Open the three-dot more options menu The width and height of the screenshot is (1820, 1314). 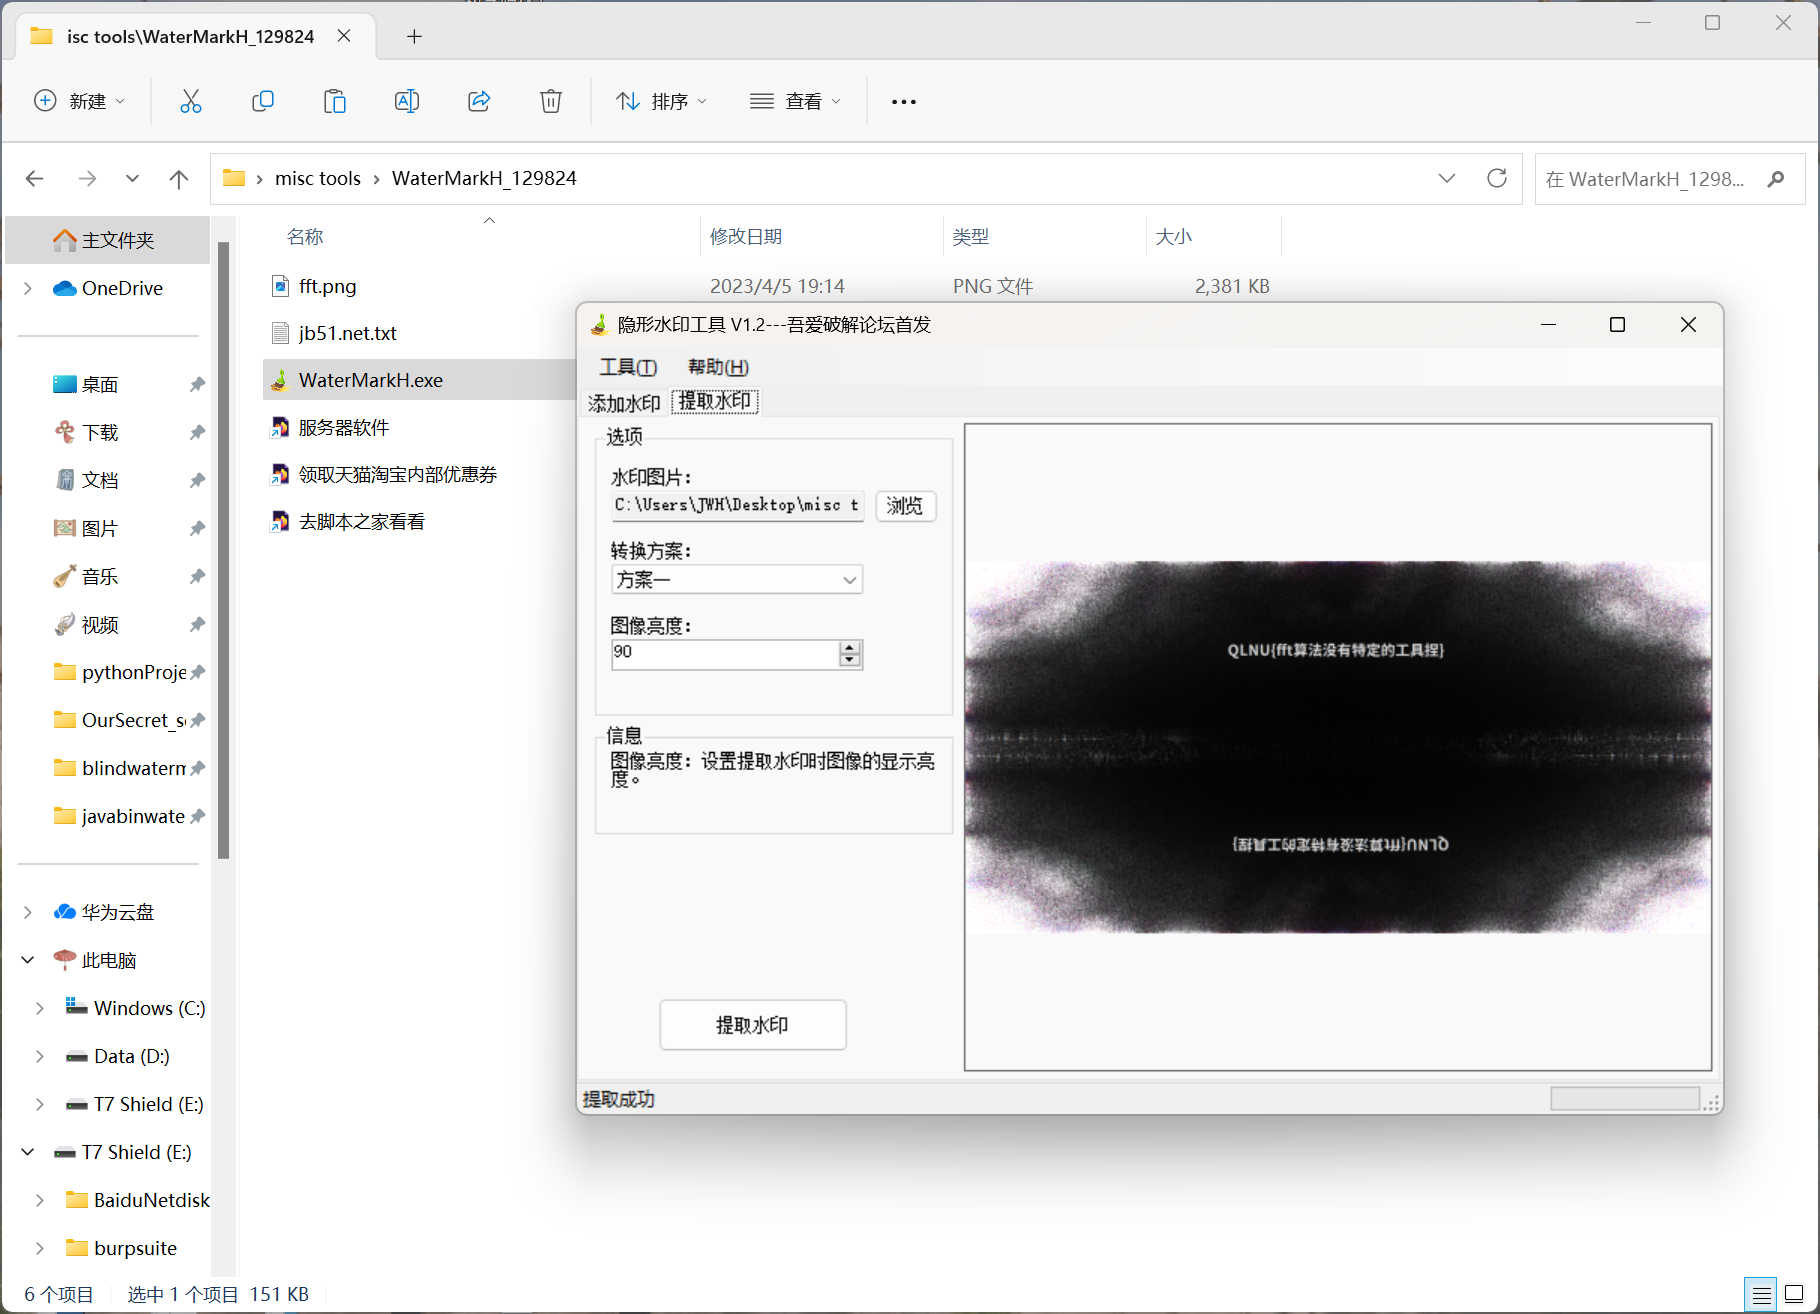(904, 101)
